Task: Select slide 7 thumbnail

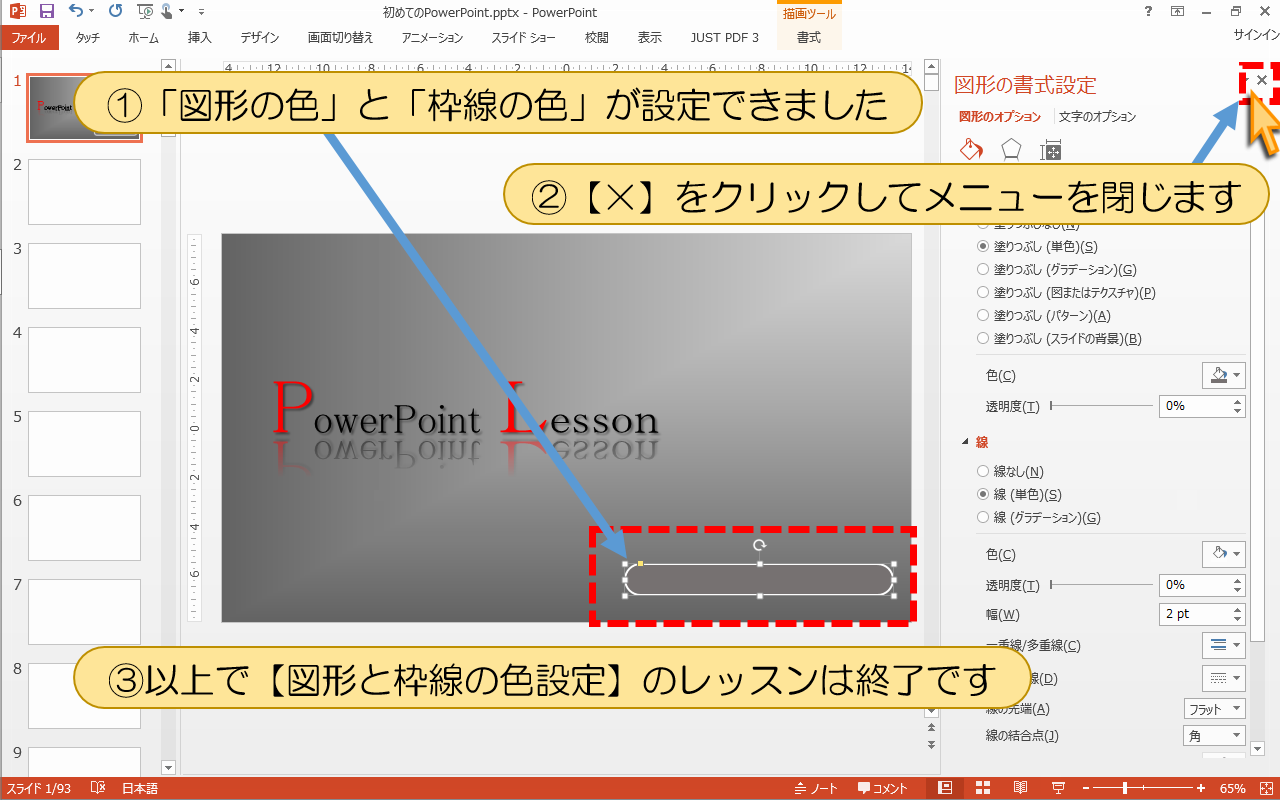Action: 84,612
